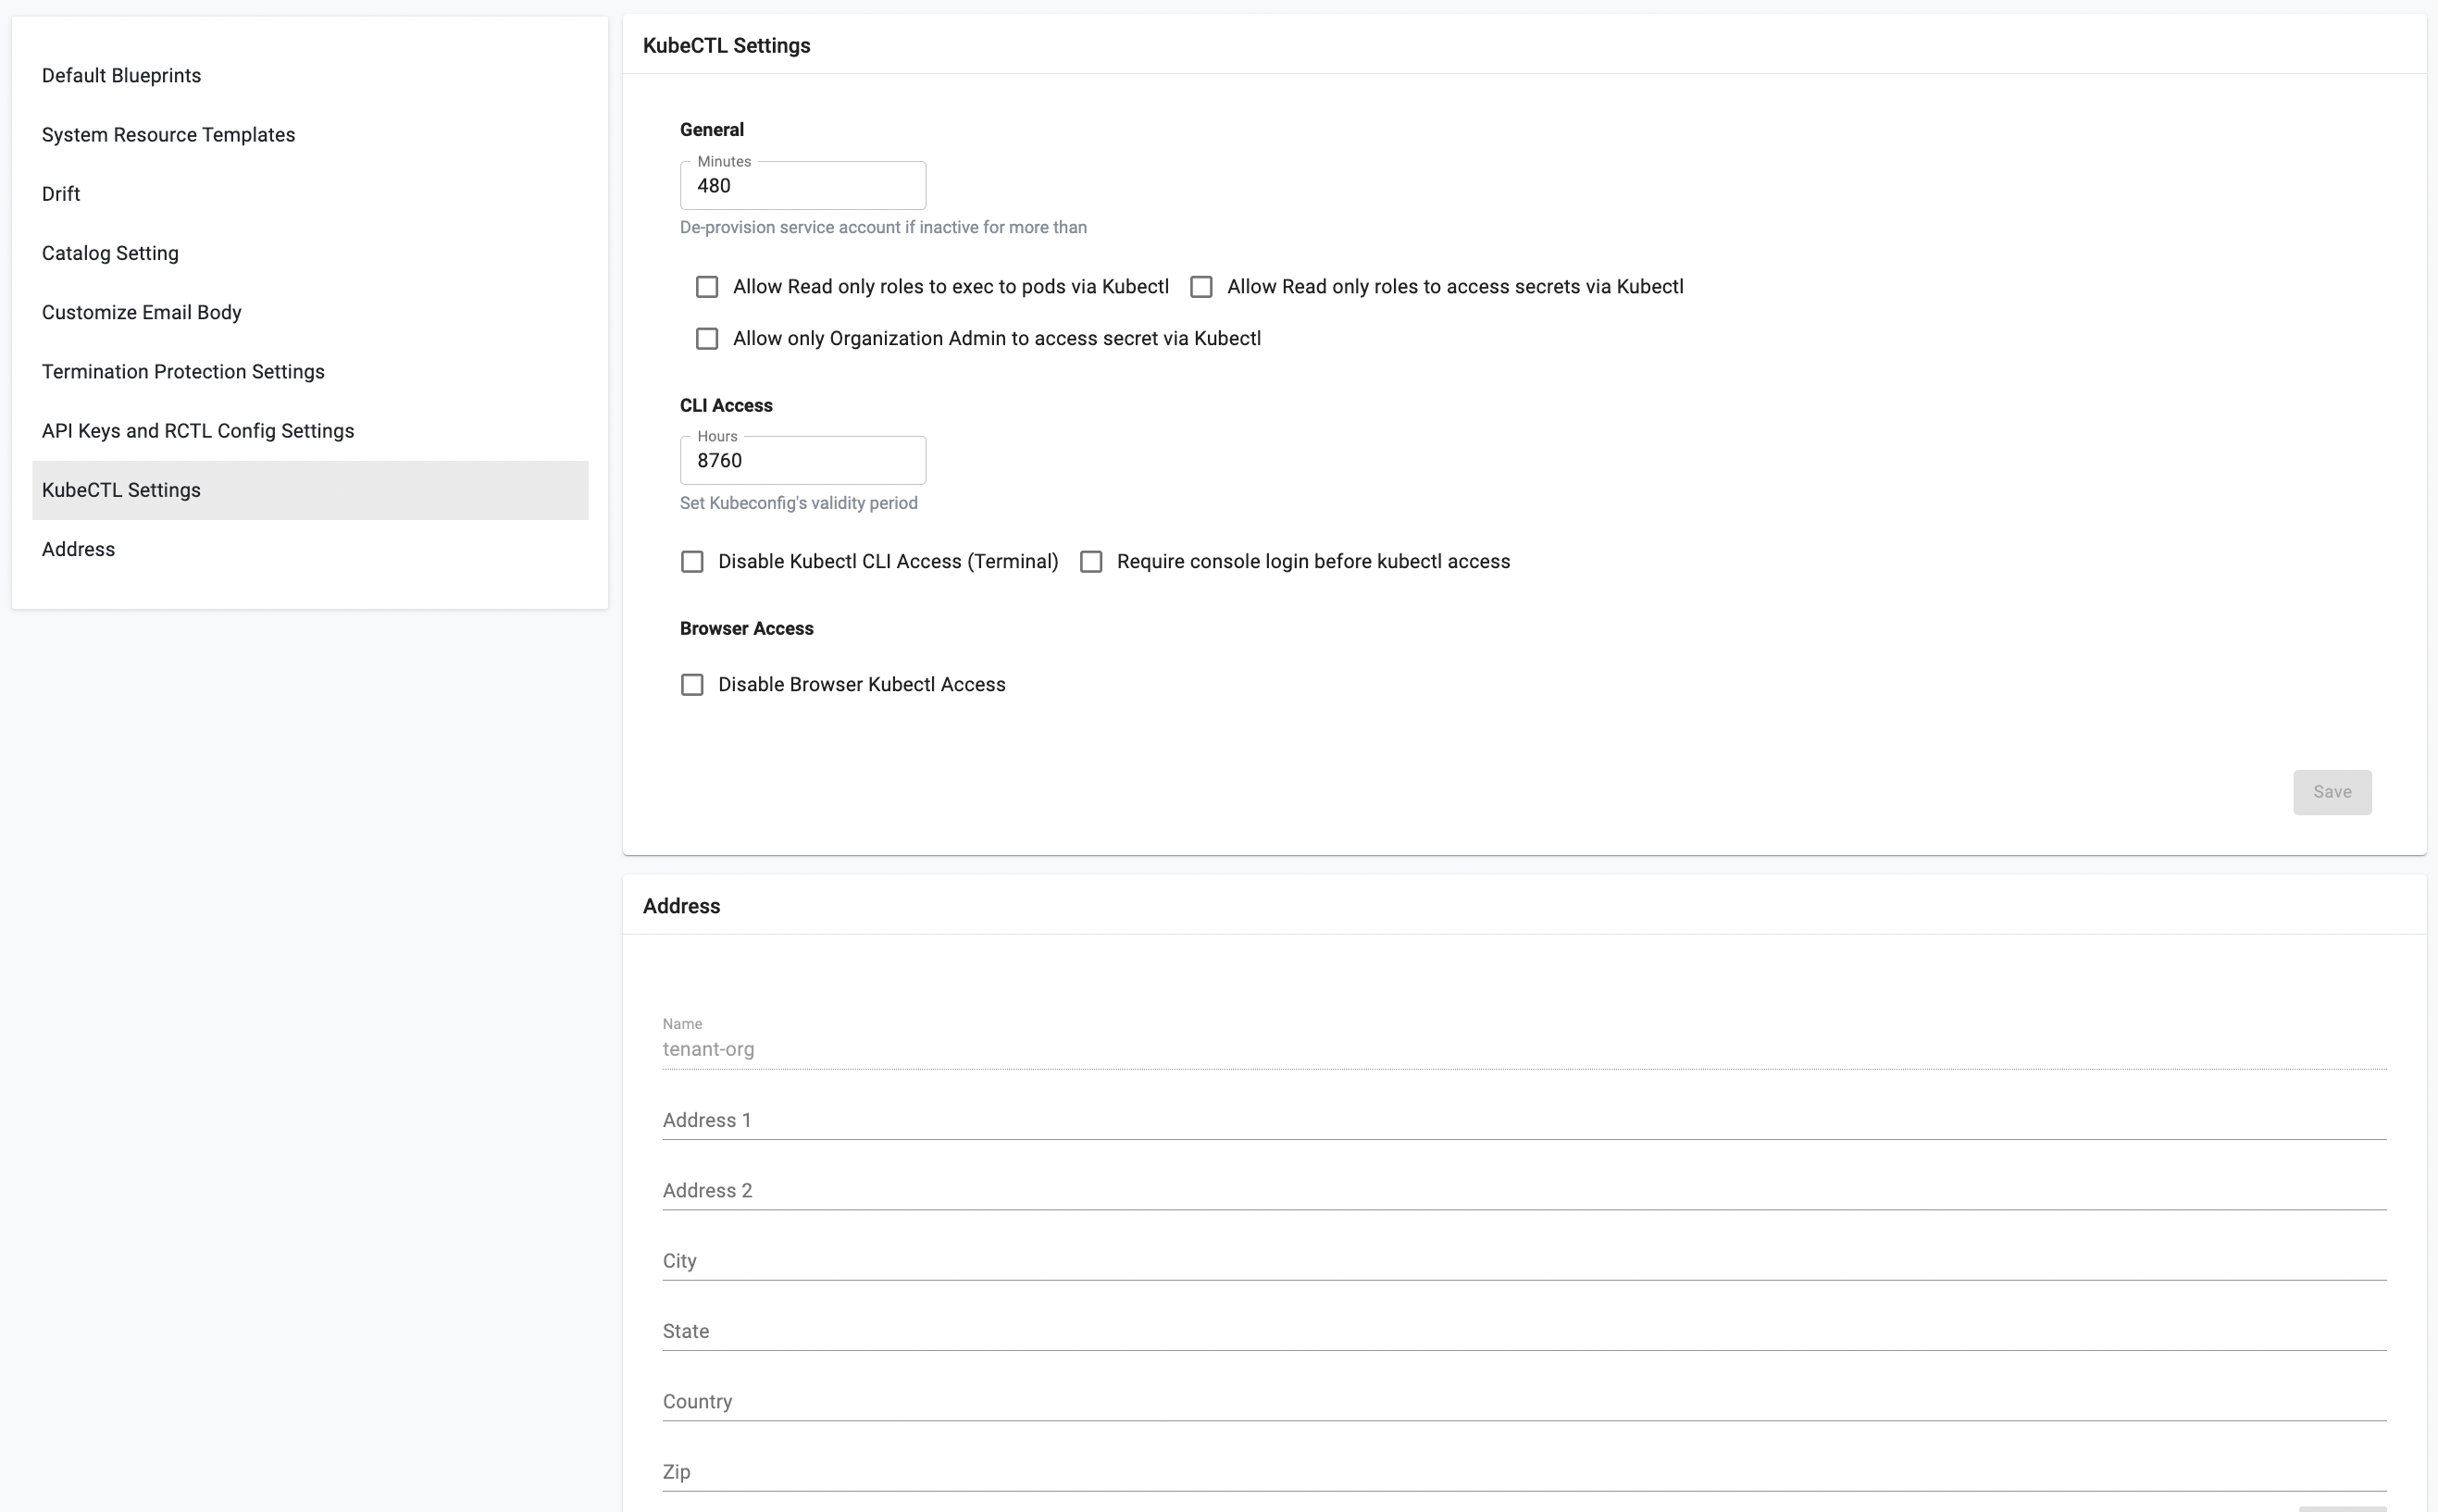
Task: Click the Address 1 text field
Action: (1523, 1120)
